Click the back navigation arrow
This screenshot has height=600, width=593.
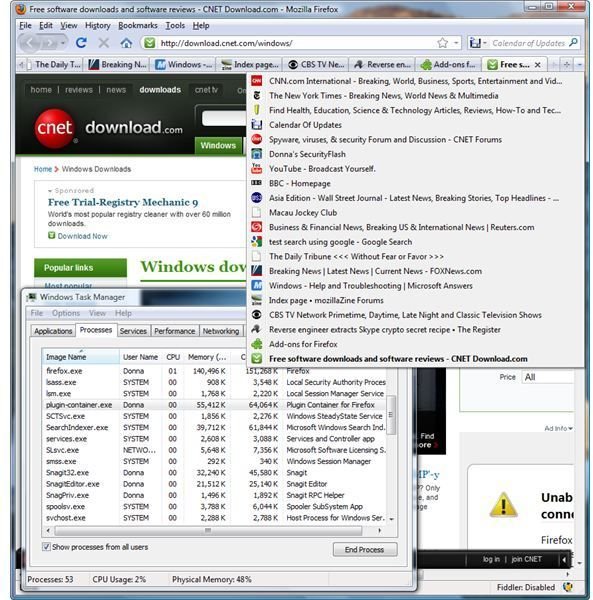(30, 43)
